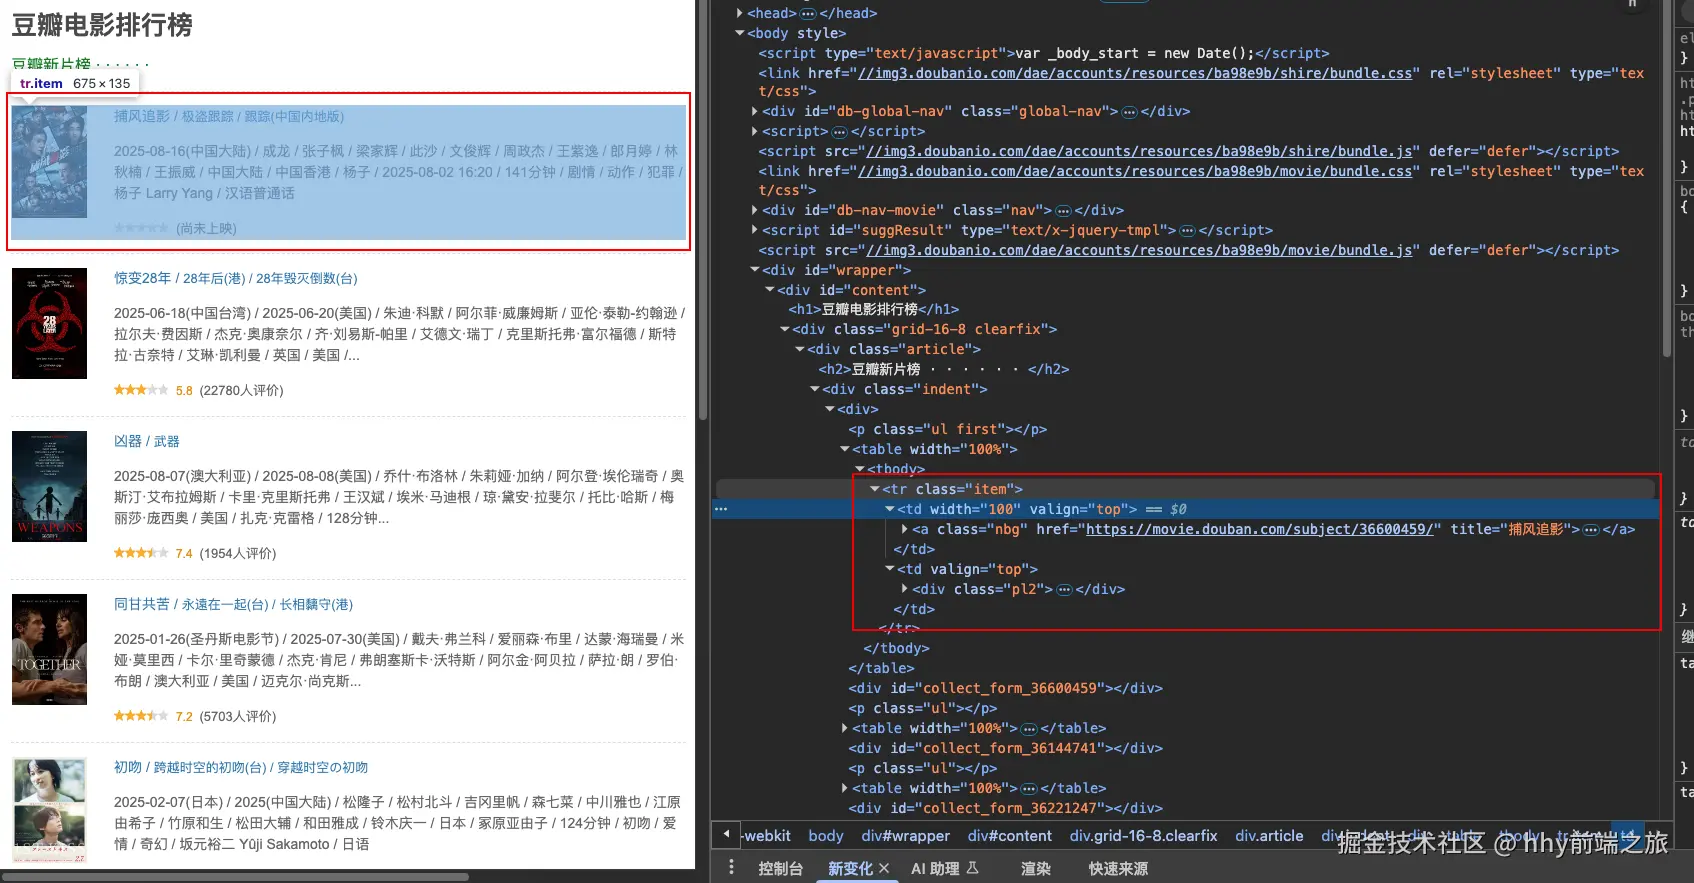This screenshot has width=1694, height=883.
Task: Open the DevTools drawer three-dot menu
Action: (x=731, y=868)
